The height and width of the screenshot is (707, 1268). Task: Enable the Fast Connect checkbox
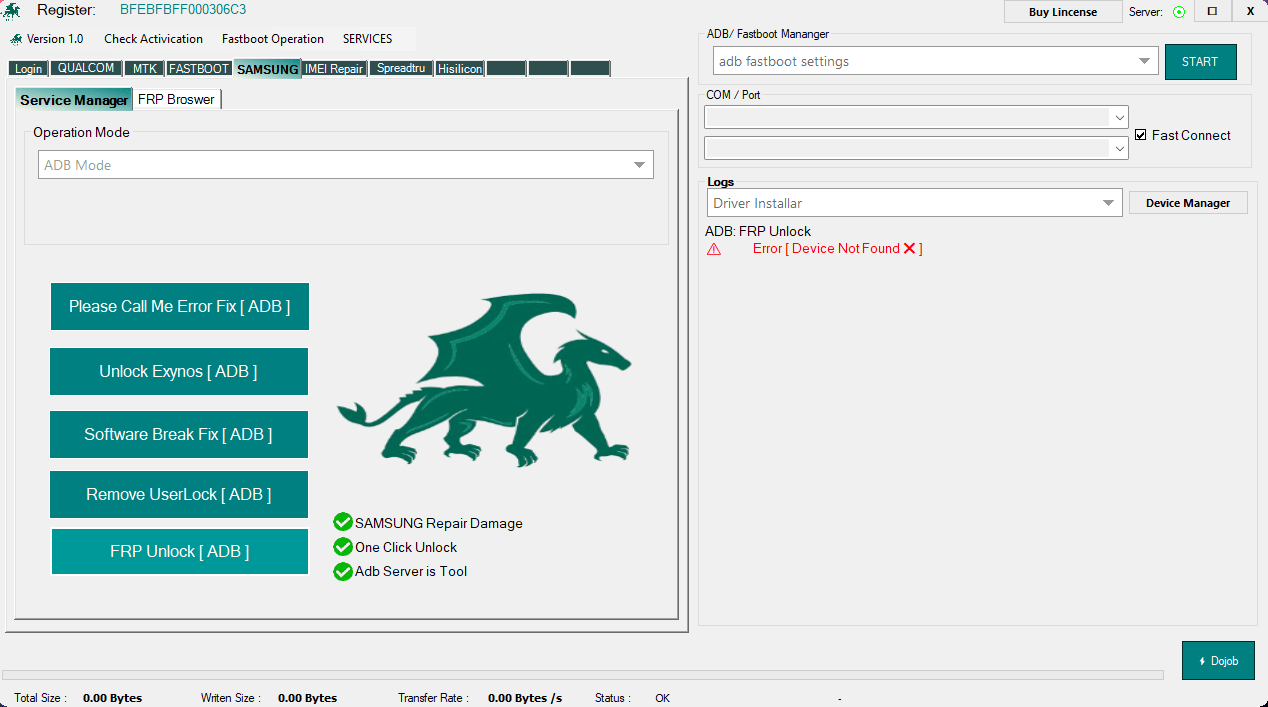(x=1140, y=135)
